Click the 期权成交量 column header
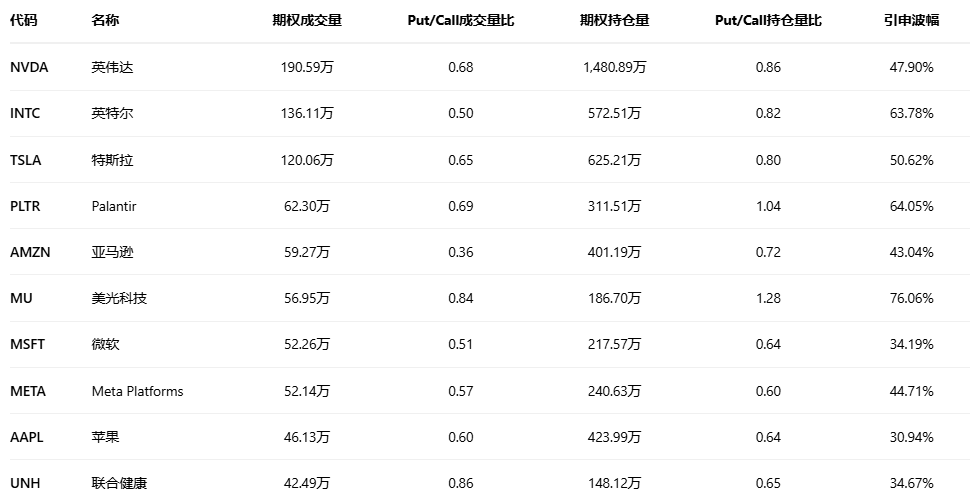Image resolution: width=975 pixels, height=504 pixels. click(307, 20)
